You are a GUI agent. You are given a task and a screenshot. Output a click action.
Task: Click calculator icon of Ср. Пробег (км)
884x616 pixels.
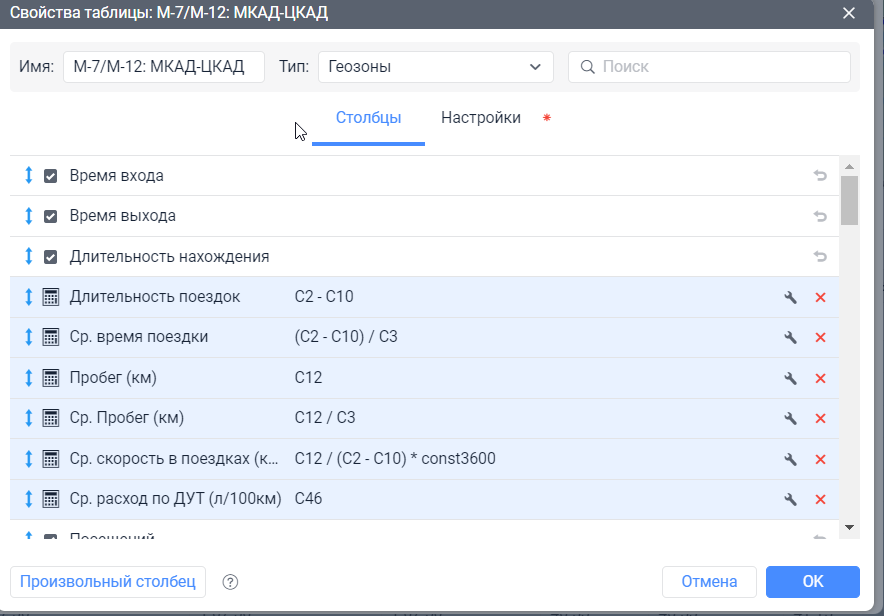[51, 419]
